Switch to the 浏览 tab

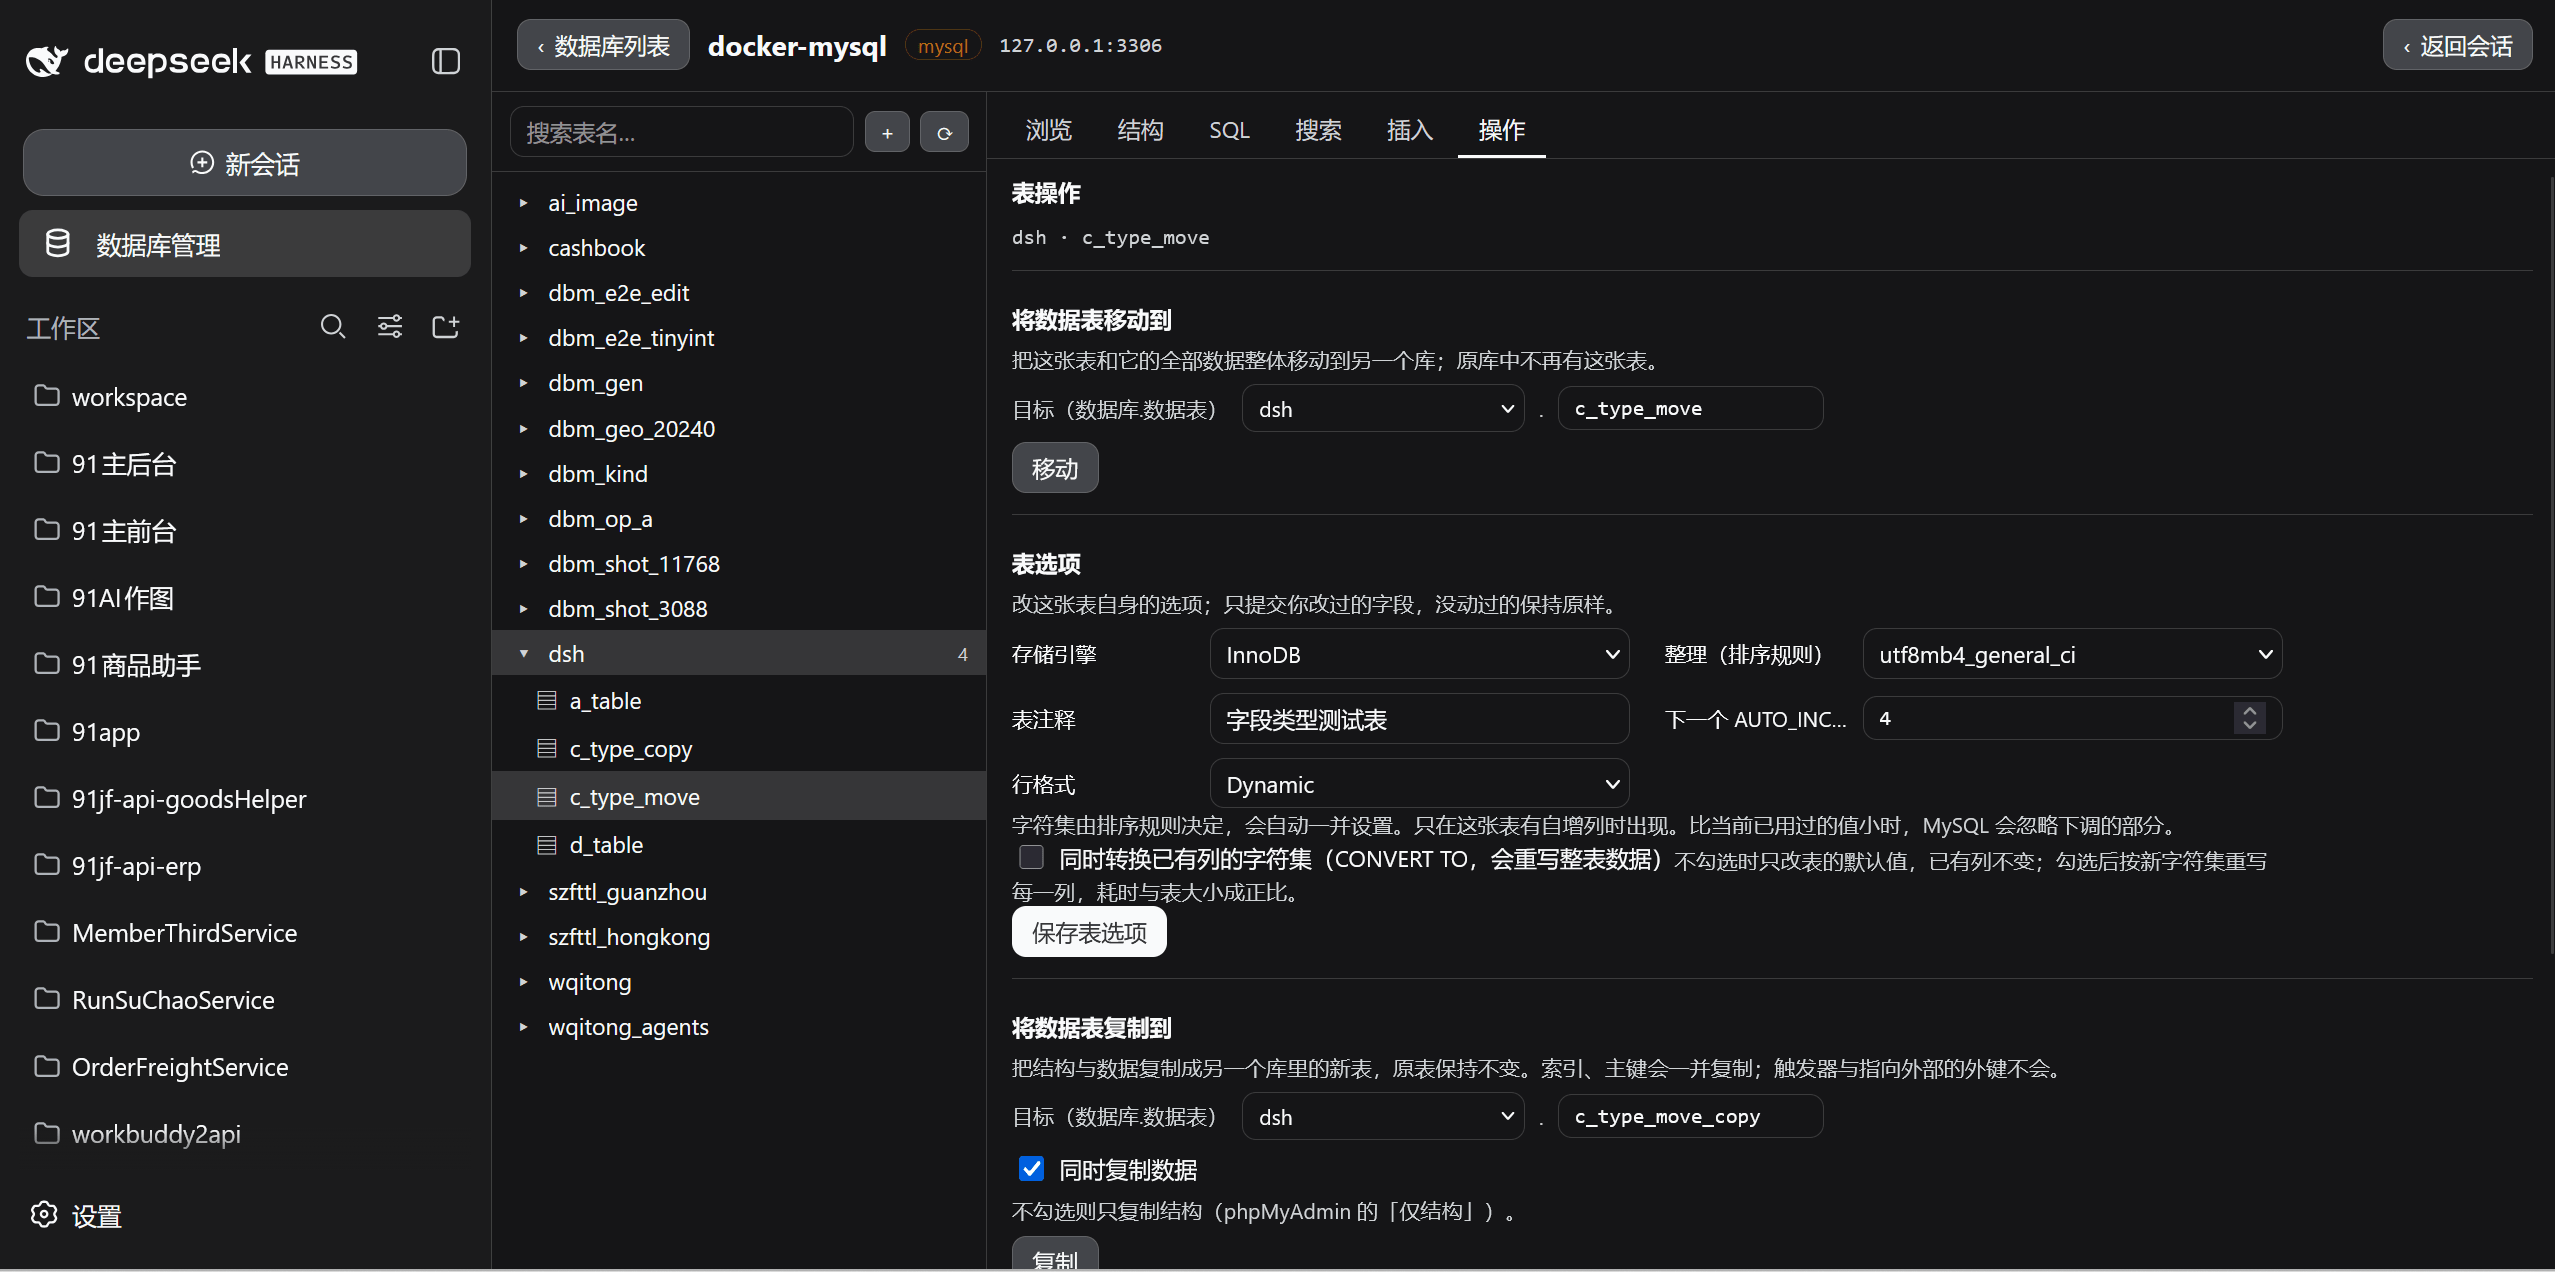tap(1048, 130)
